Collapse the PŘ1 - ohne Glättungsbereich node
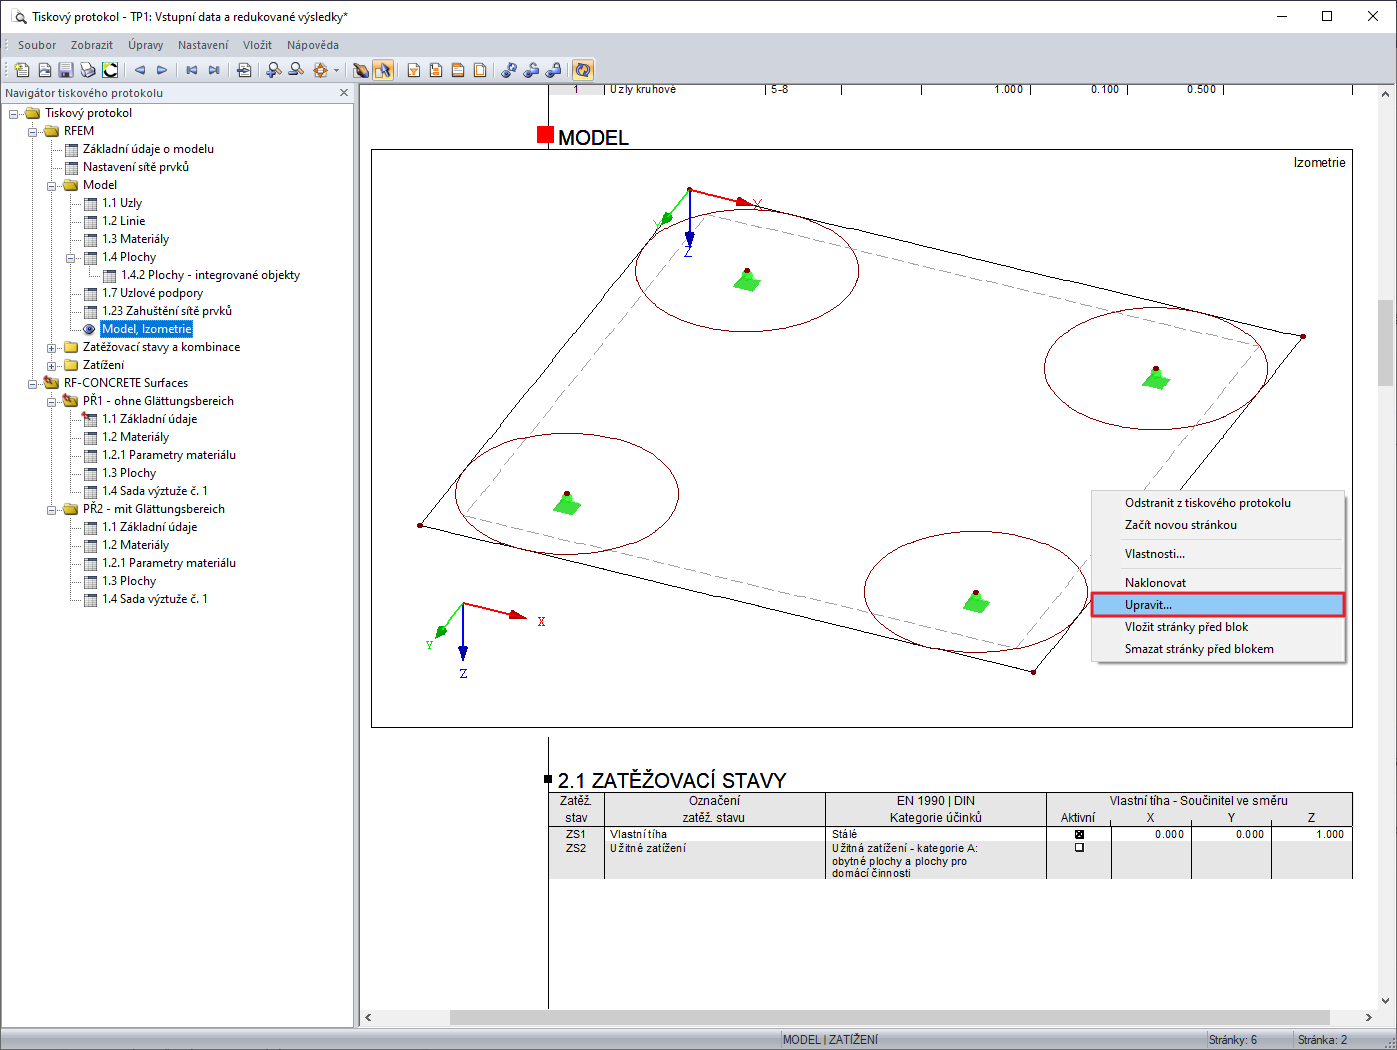This screenshot has height=1050, width=1397. [x=52, y=401]
